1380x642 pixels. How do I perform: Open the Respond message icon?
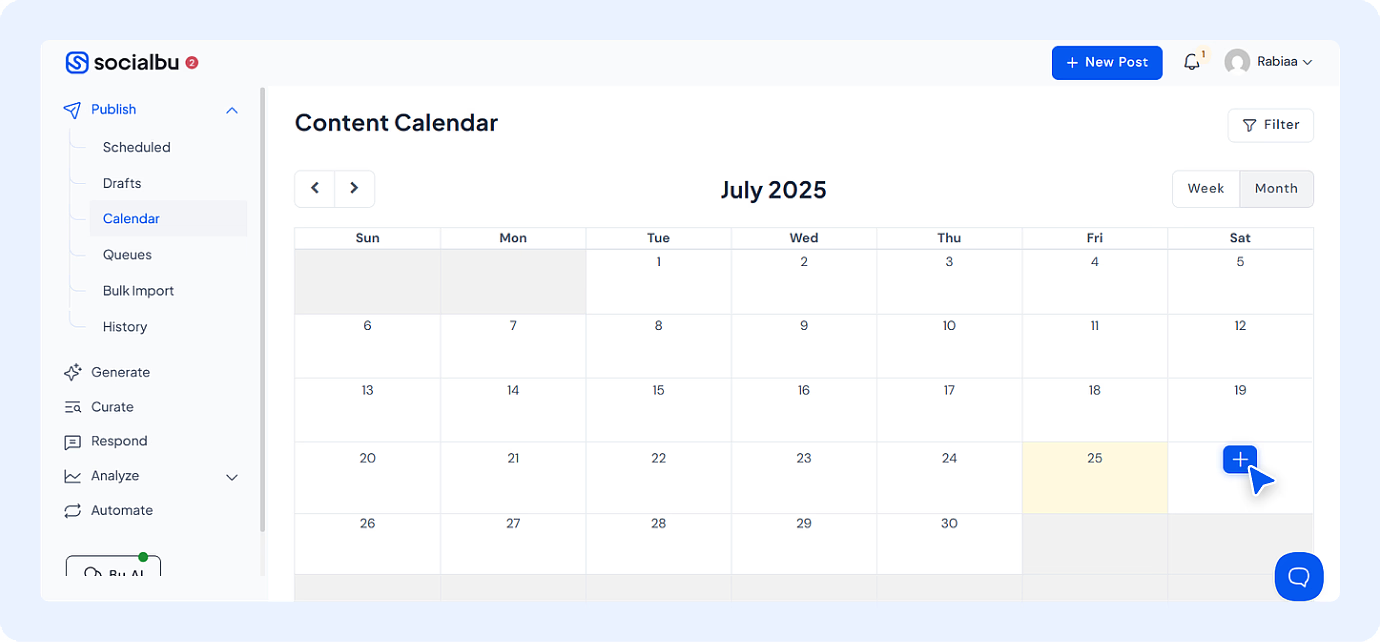pos(73,442)
